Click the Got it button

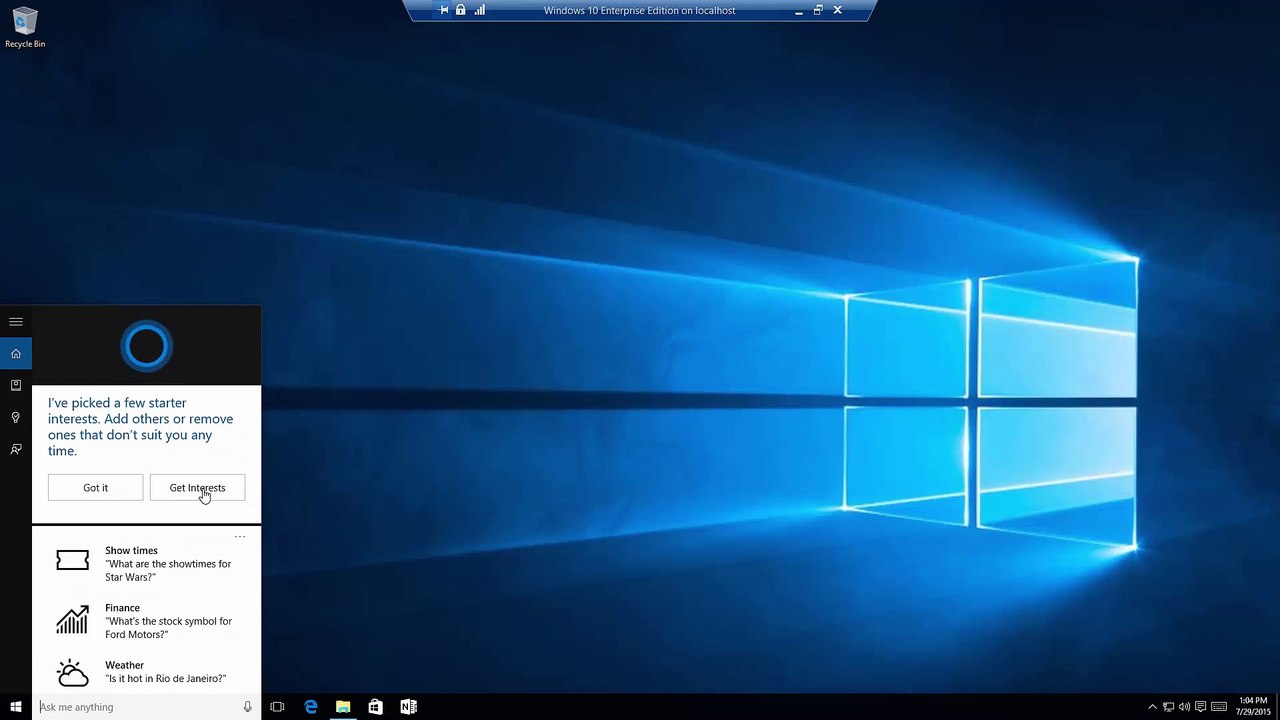[x=95, y=488]
